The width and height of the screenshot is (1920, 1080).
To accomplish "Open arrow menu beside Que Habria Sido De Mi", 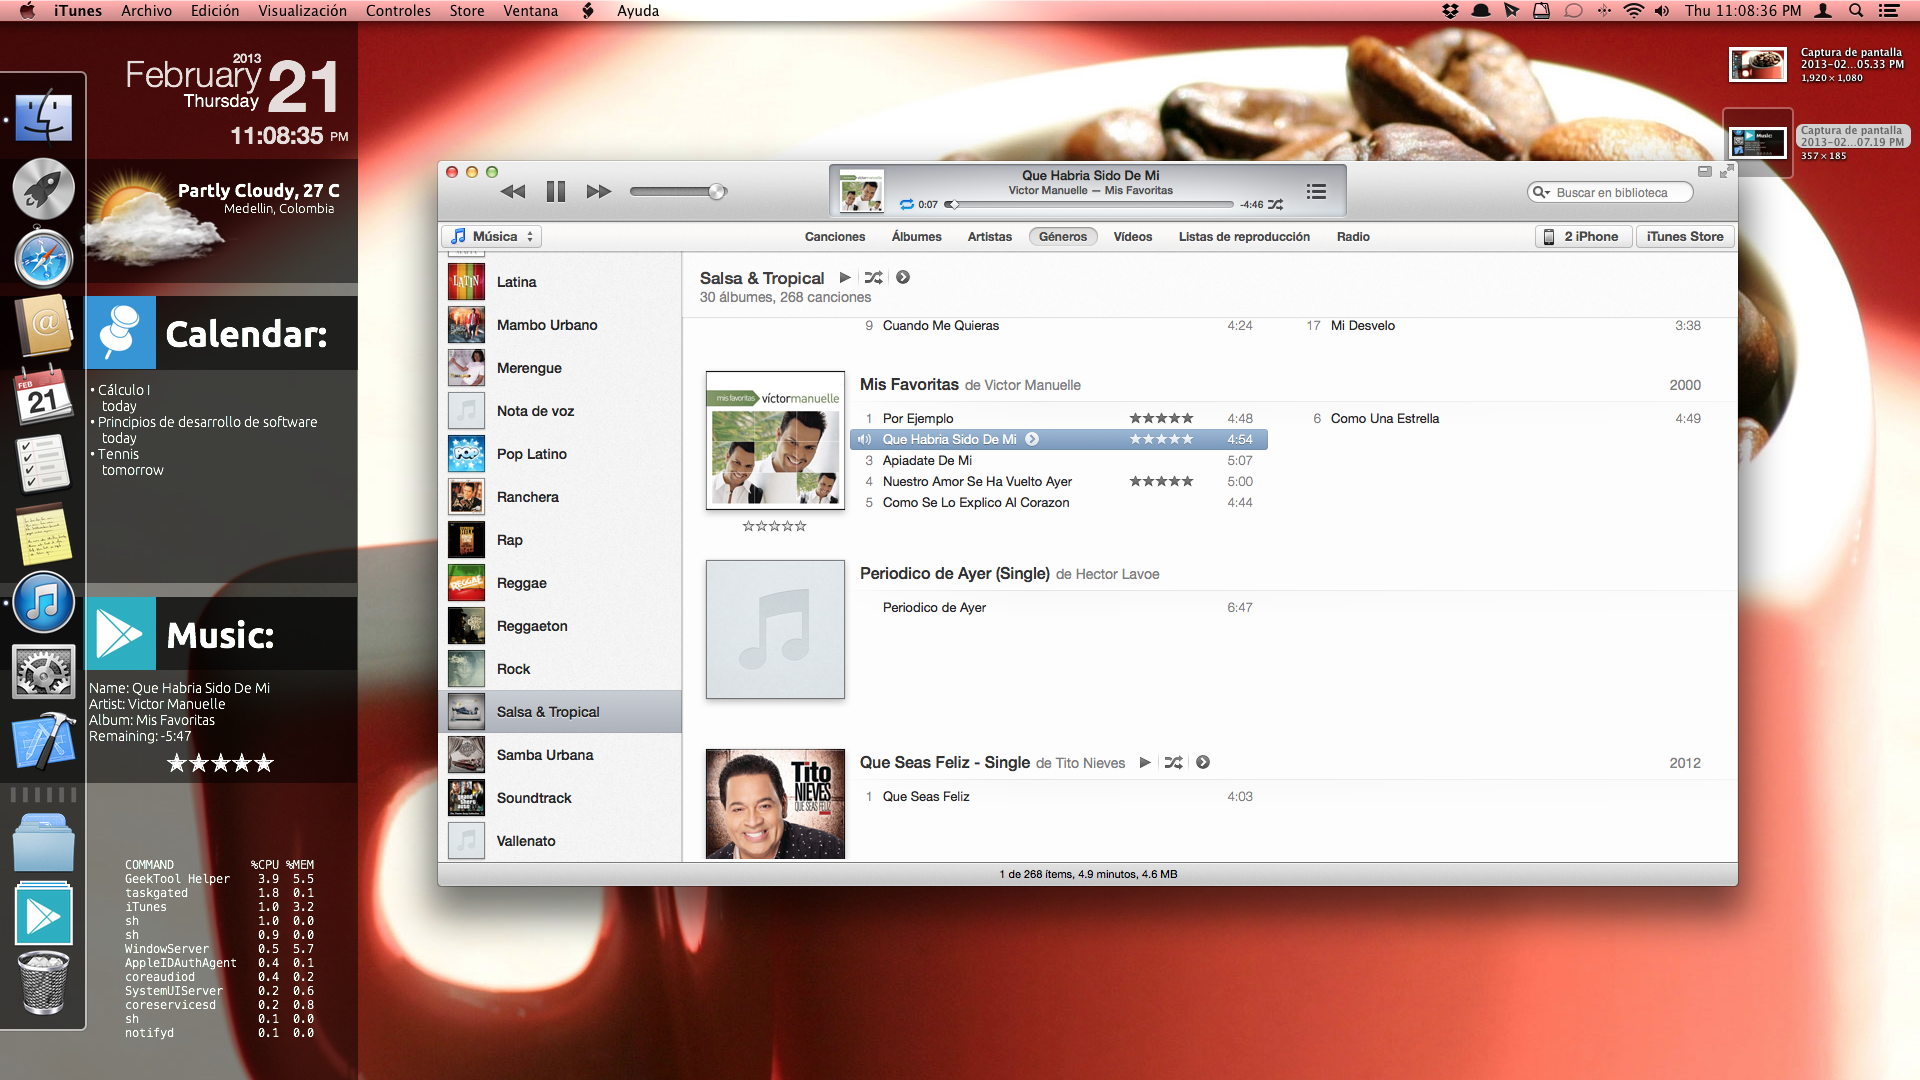I will (x=1032, y=439).
